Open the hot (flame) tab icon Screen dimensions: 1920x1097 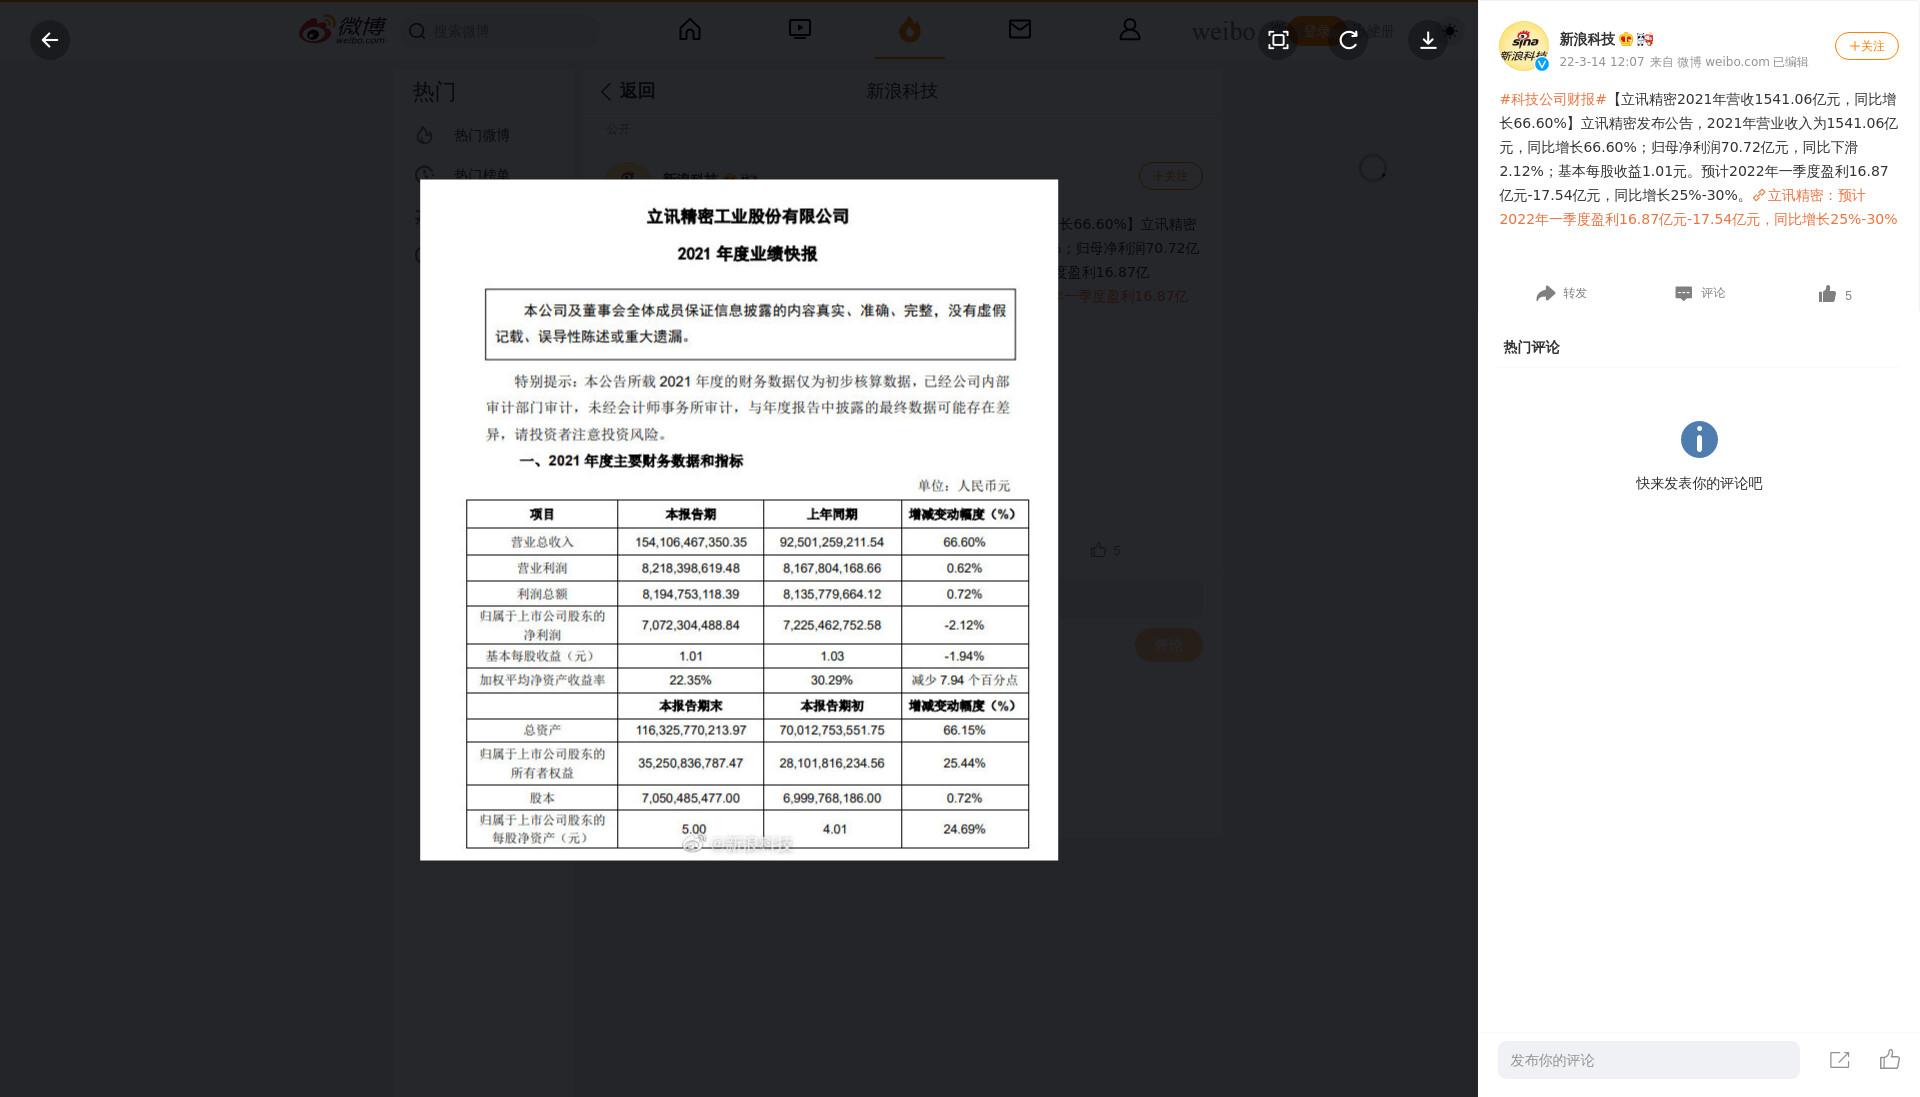[909, 30]
